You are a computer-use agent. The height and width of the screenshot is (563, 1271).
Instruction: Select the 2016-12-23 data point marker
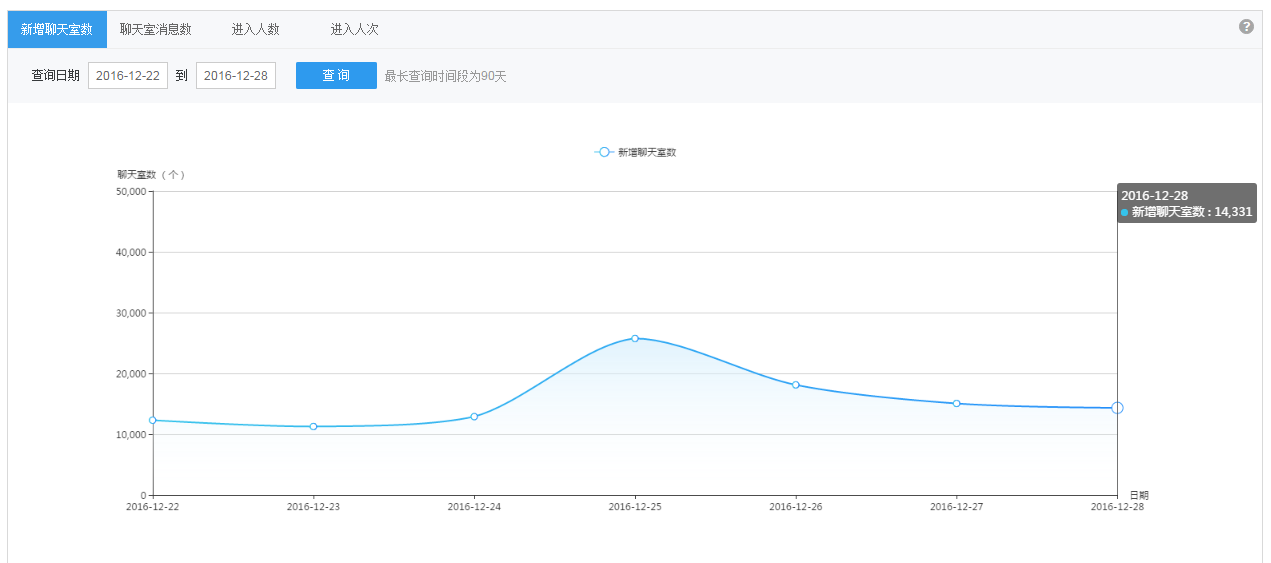coord(314,427)
